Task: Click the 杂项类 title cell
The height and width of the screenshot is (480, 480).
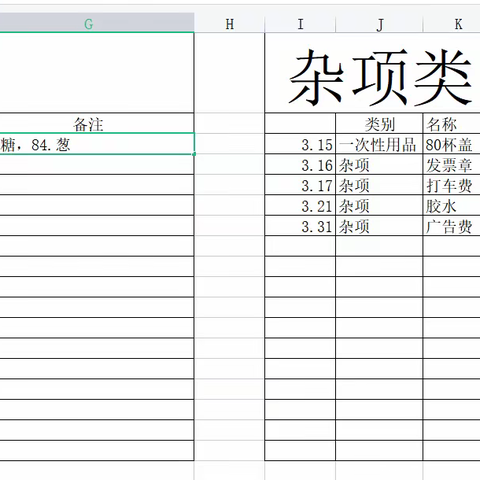Action: 372,73
